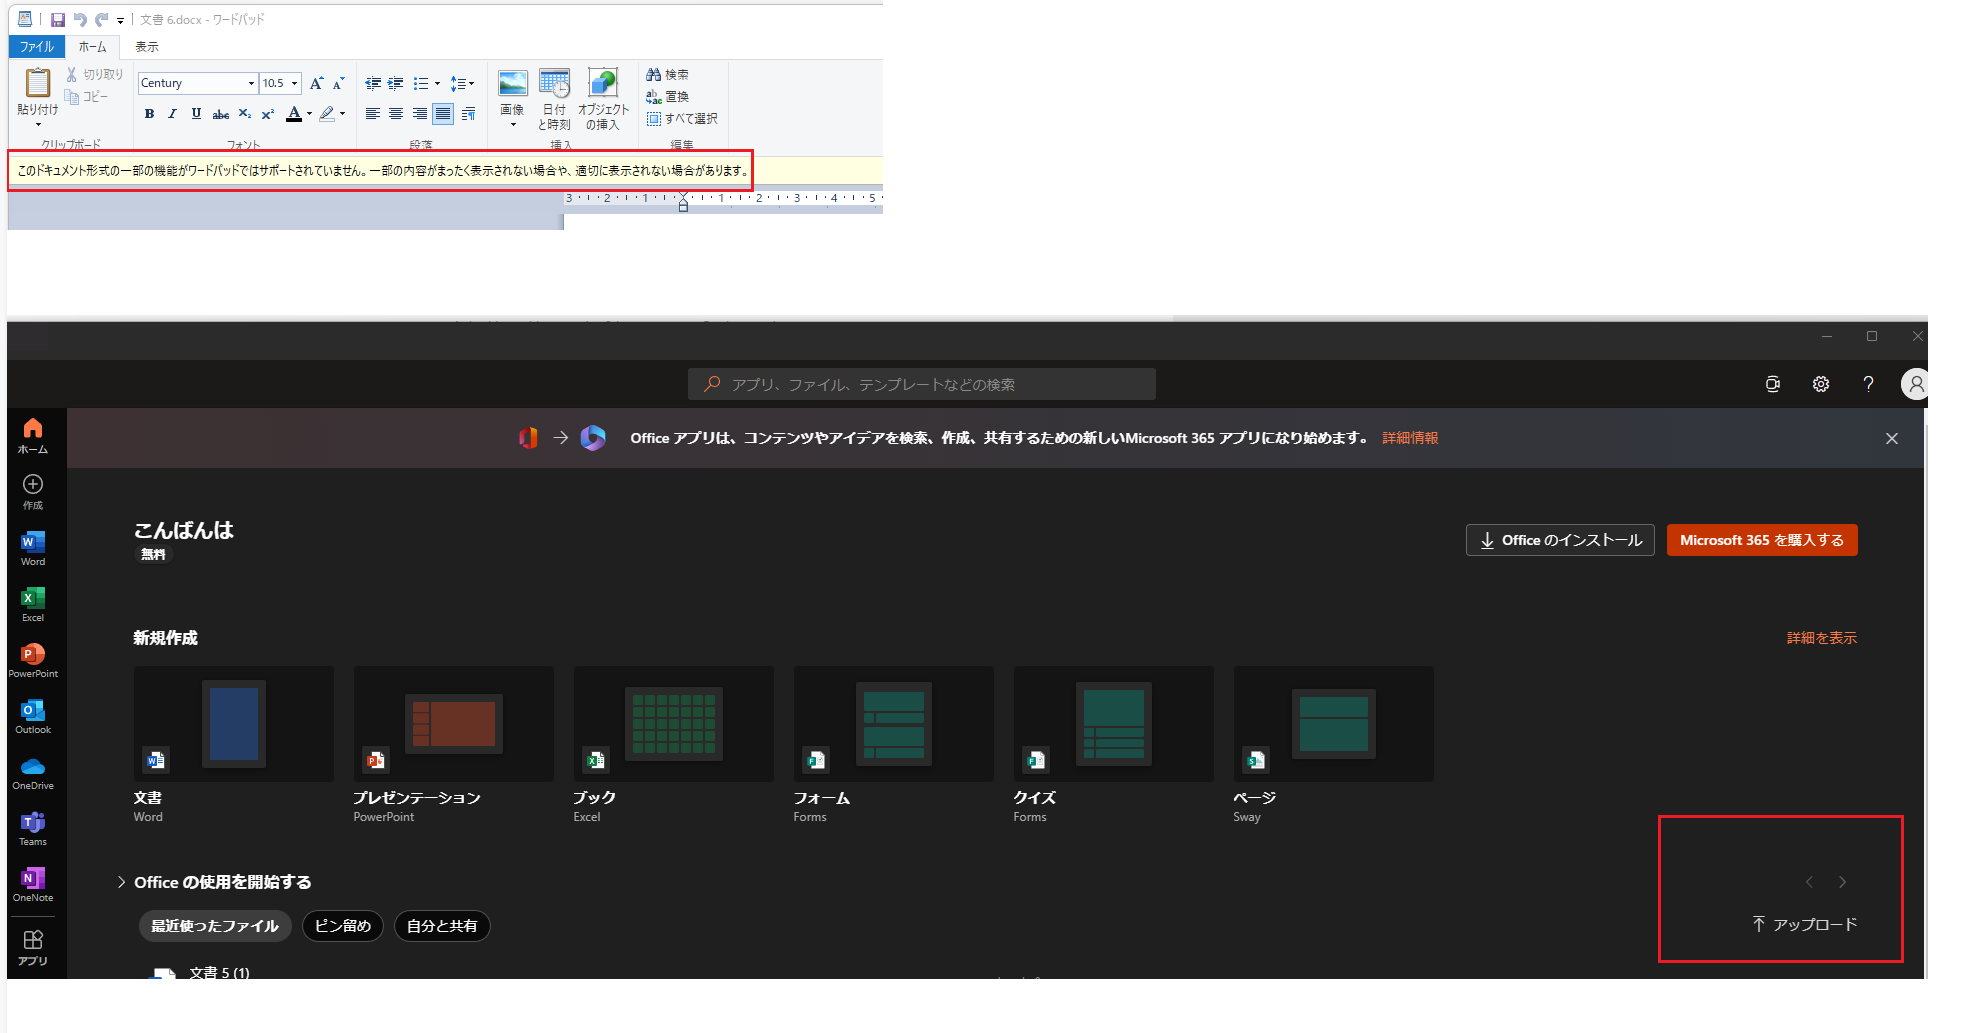Center align the text
Viewport: 1966px width, 1033px height.
point(396,114)
